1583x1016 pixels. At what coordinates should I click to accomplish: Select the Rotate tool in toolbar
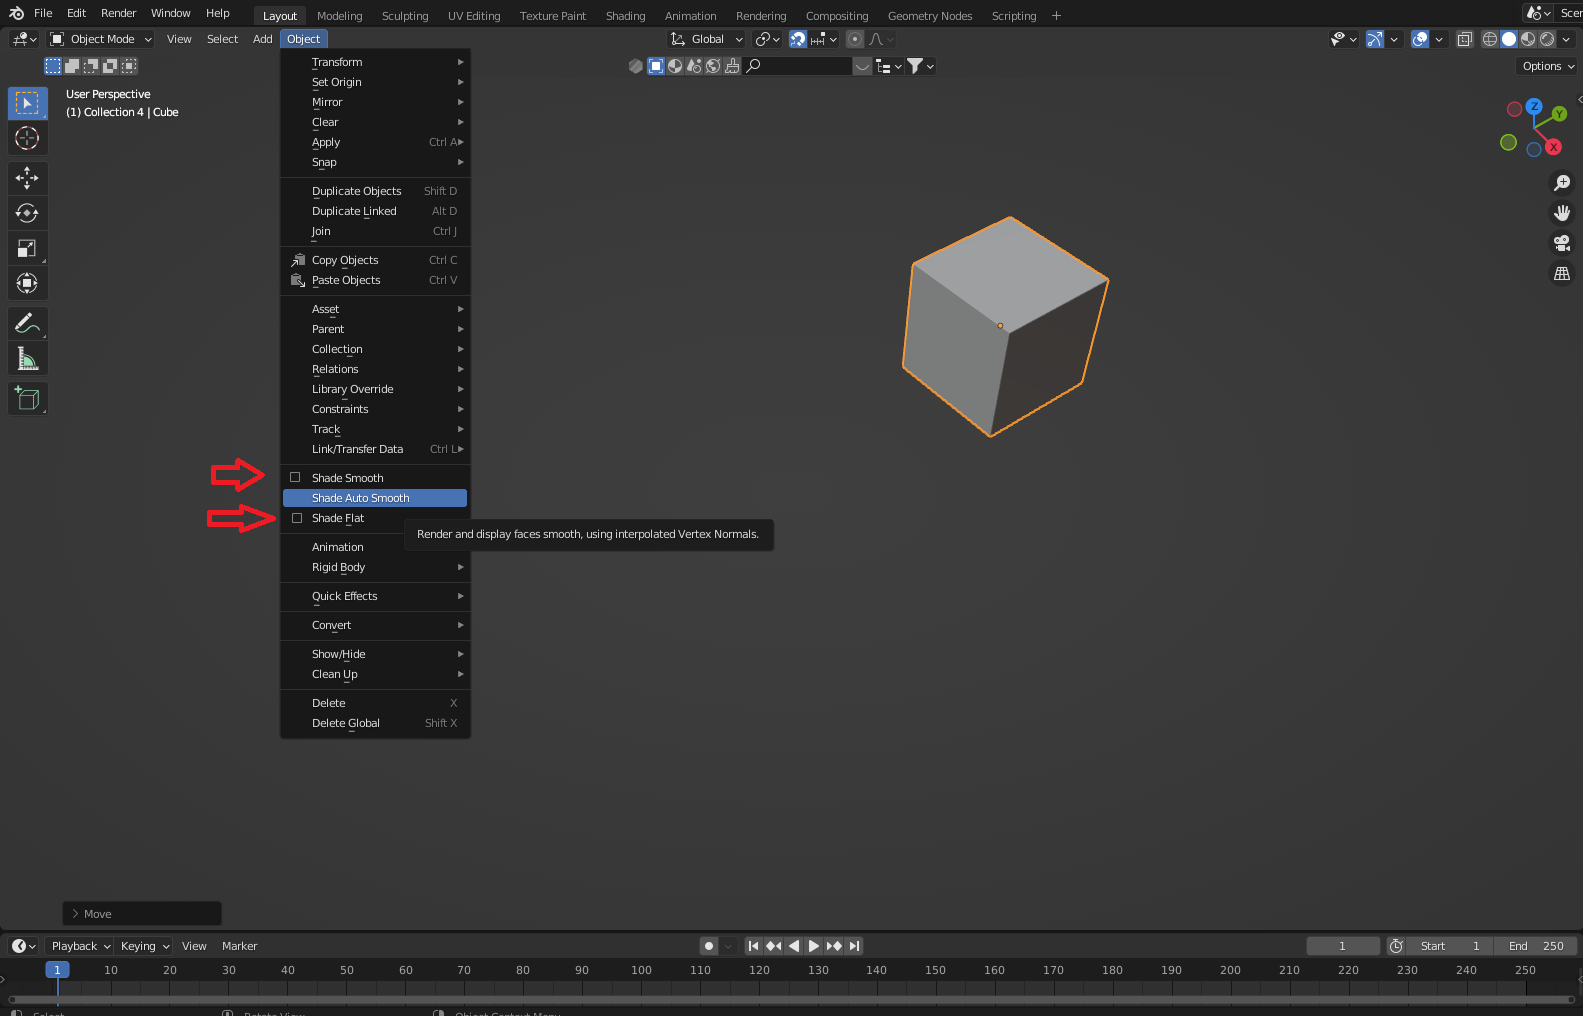point(27,213)
